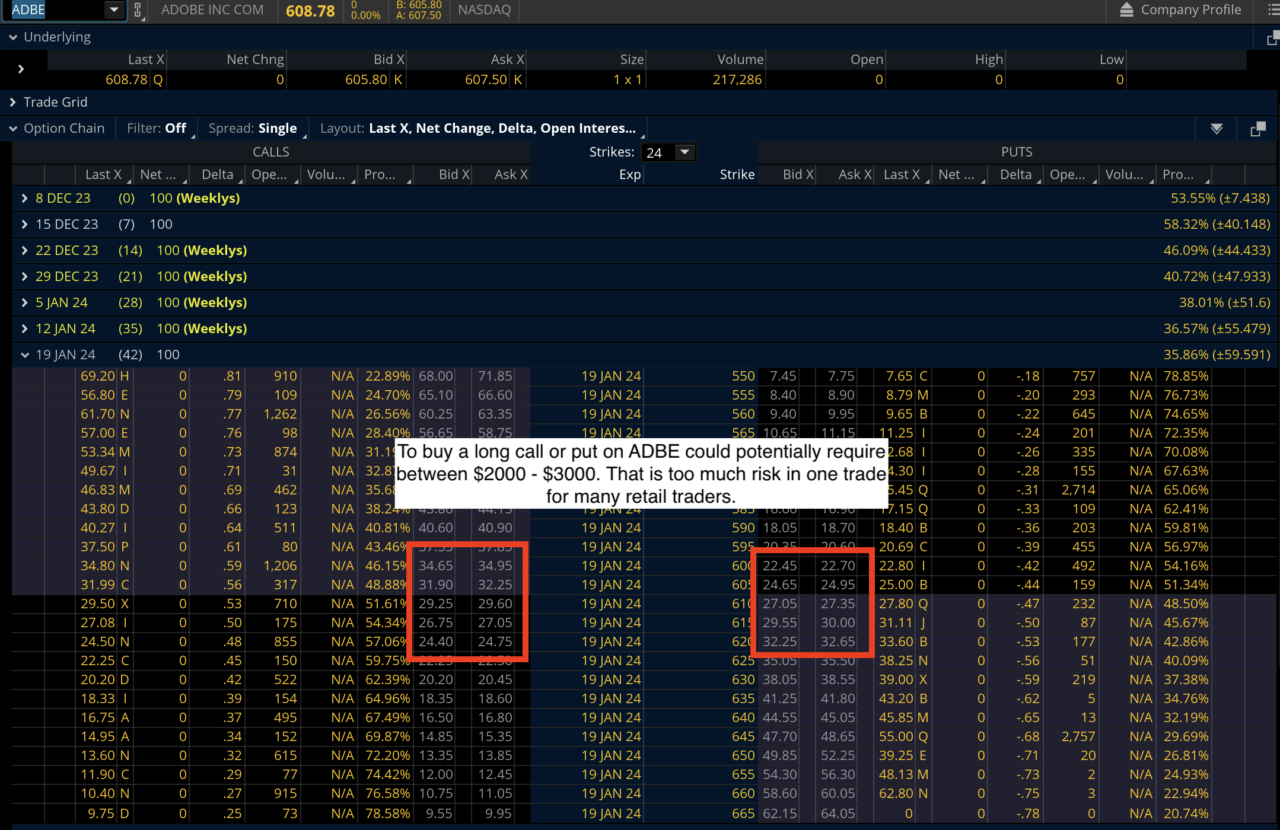Click the put bid 32.25 at 620 strike
Viewport: 1280px width, 830px height.
pos(780,642)
